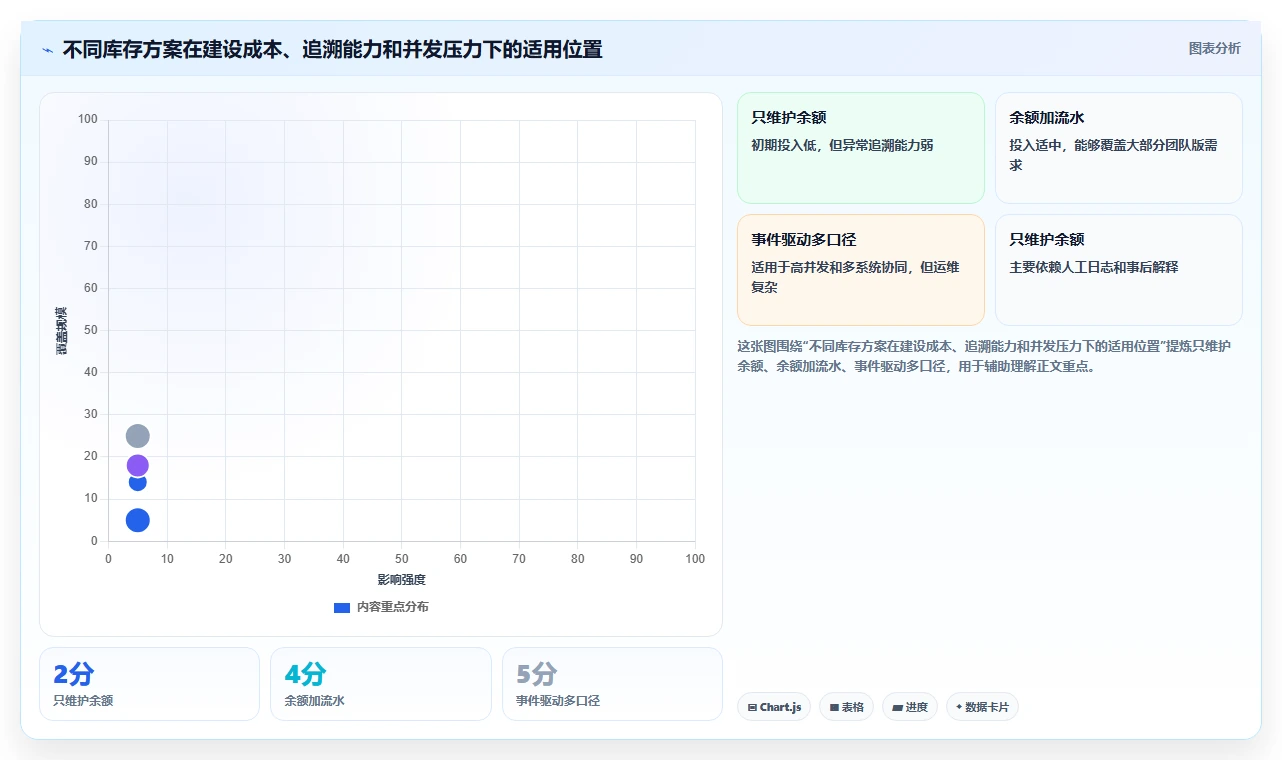This screenshot has width=1282, height=760.
Task: Click the small blue bubble under the purple one
Action: [138, 483]
